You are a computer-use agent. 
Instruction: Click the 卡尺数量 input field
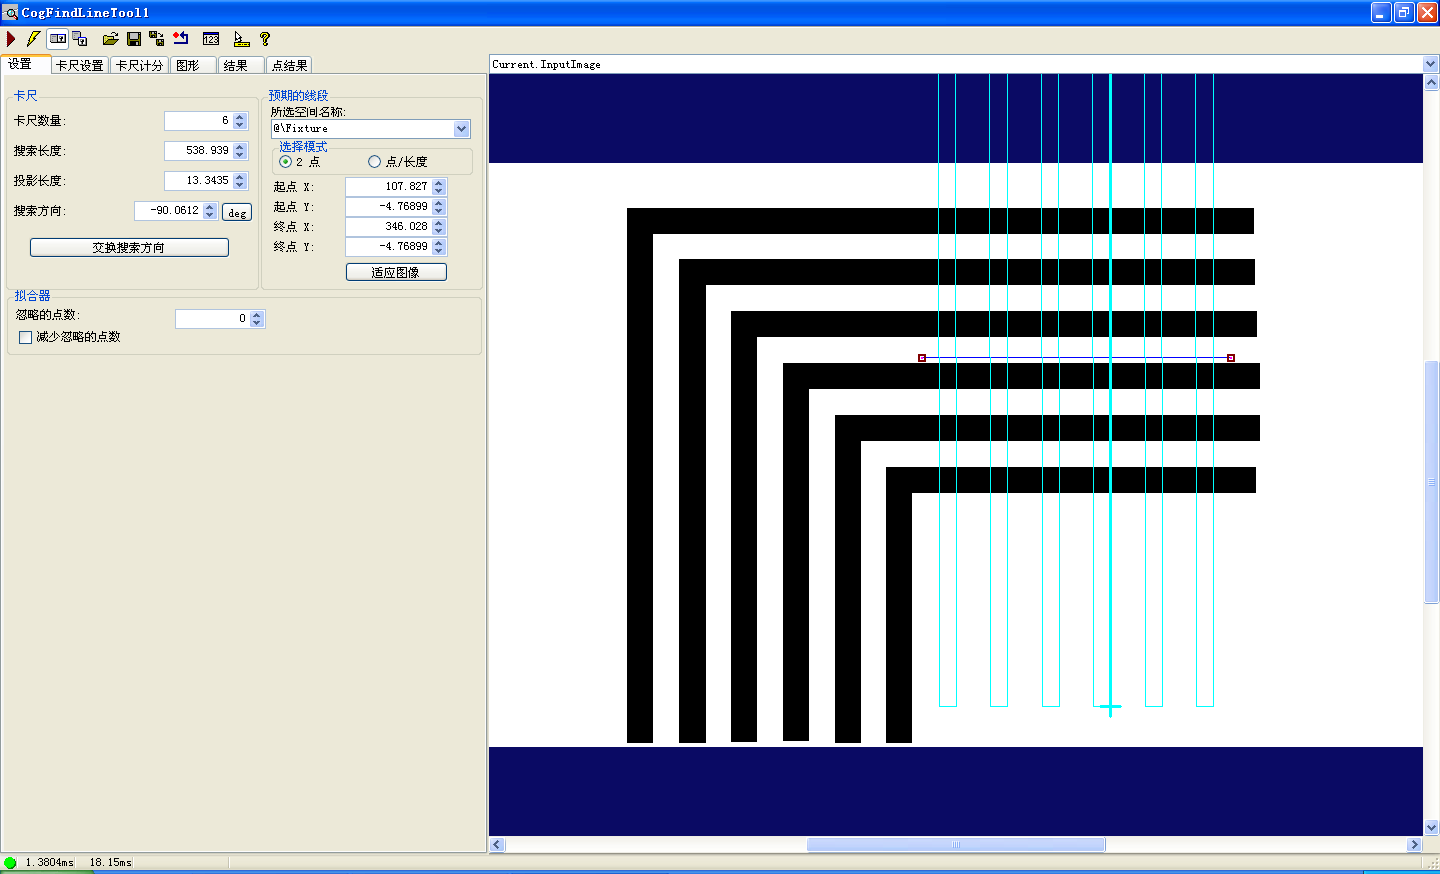(198, 121)
